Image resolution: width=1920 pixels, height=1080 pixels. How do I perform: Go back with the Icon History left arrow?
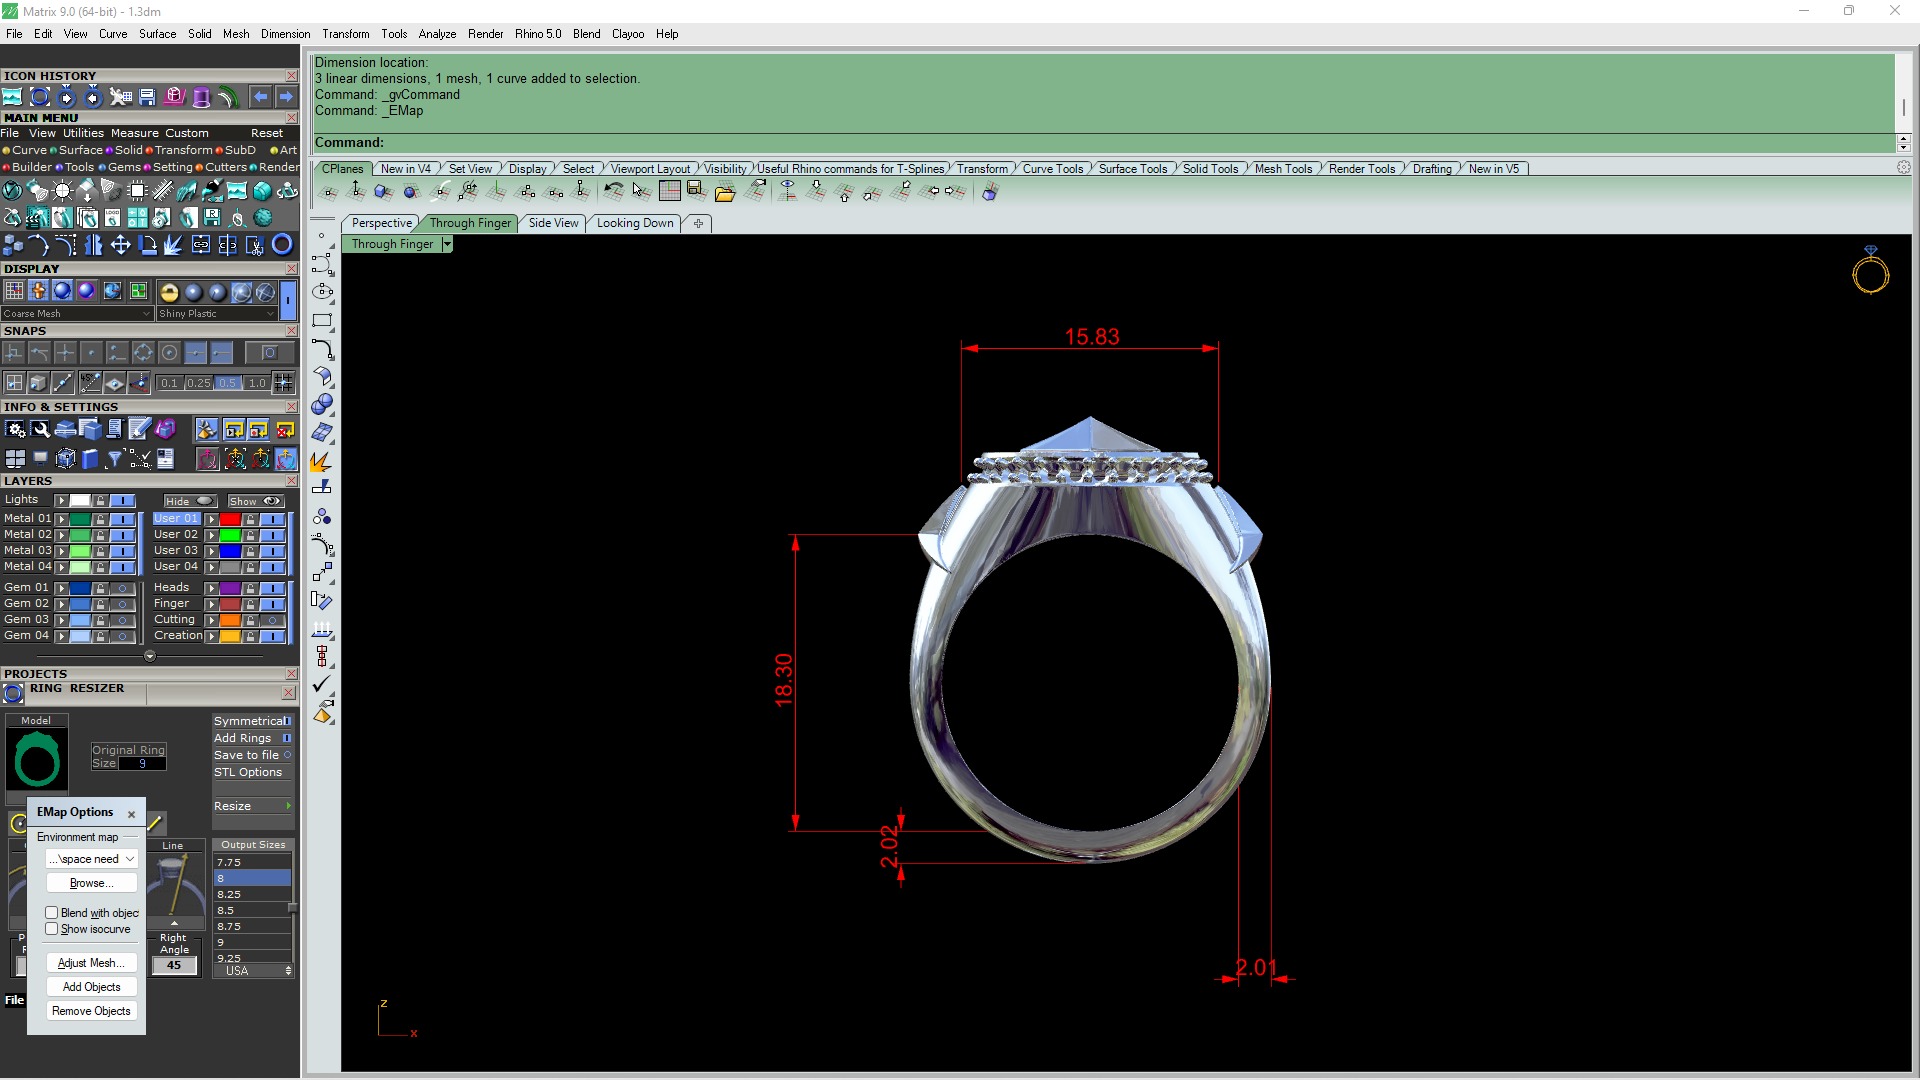(261, 97)
